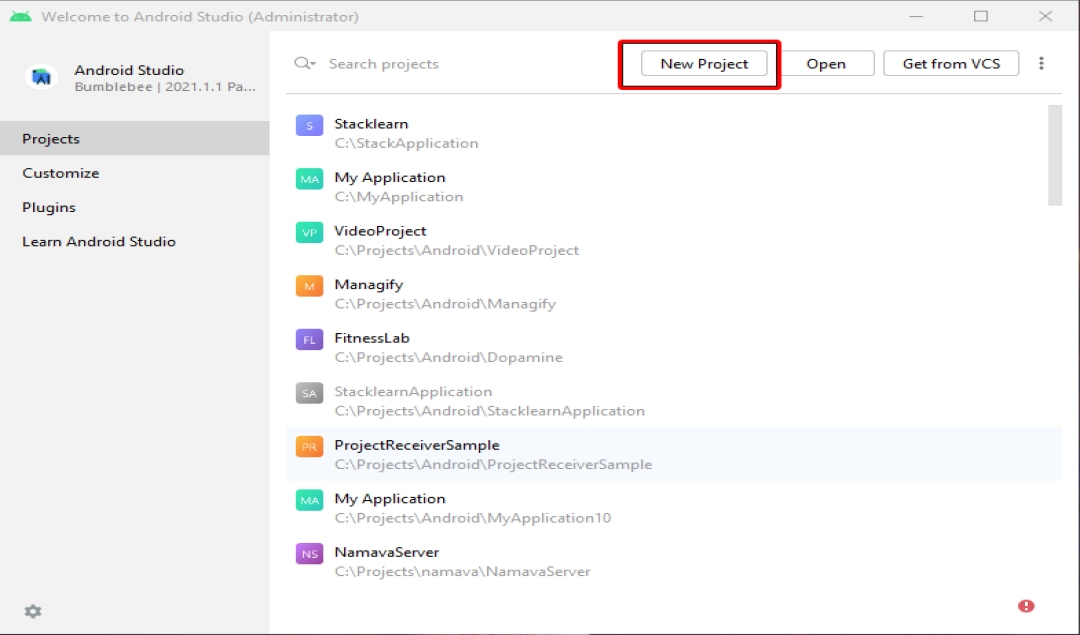Click the Open button

(826, 63)
